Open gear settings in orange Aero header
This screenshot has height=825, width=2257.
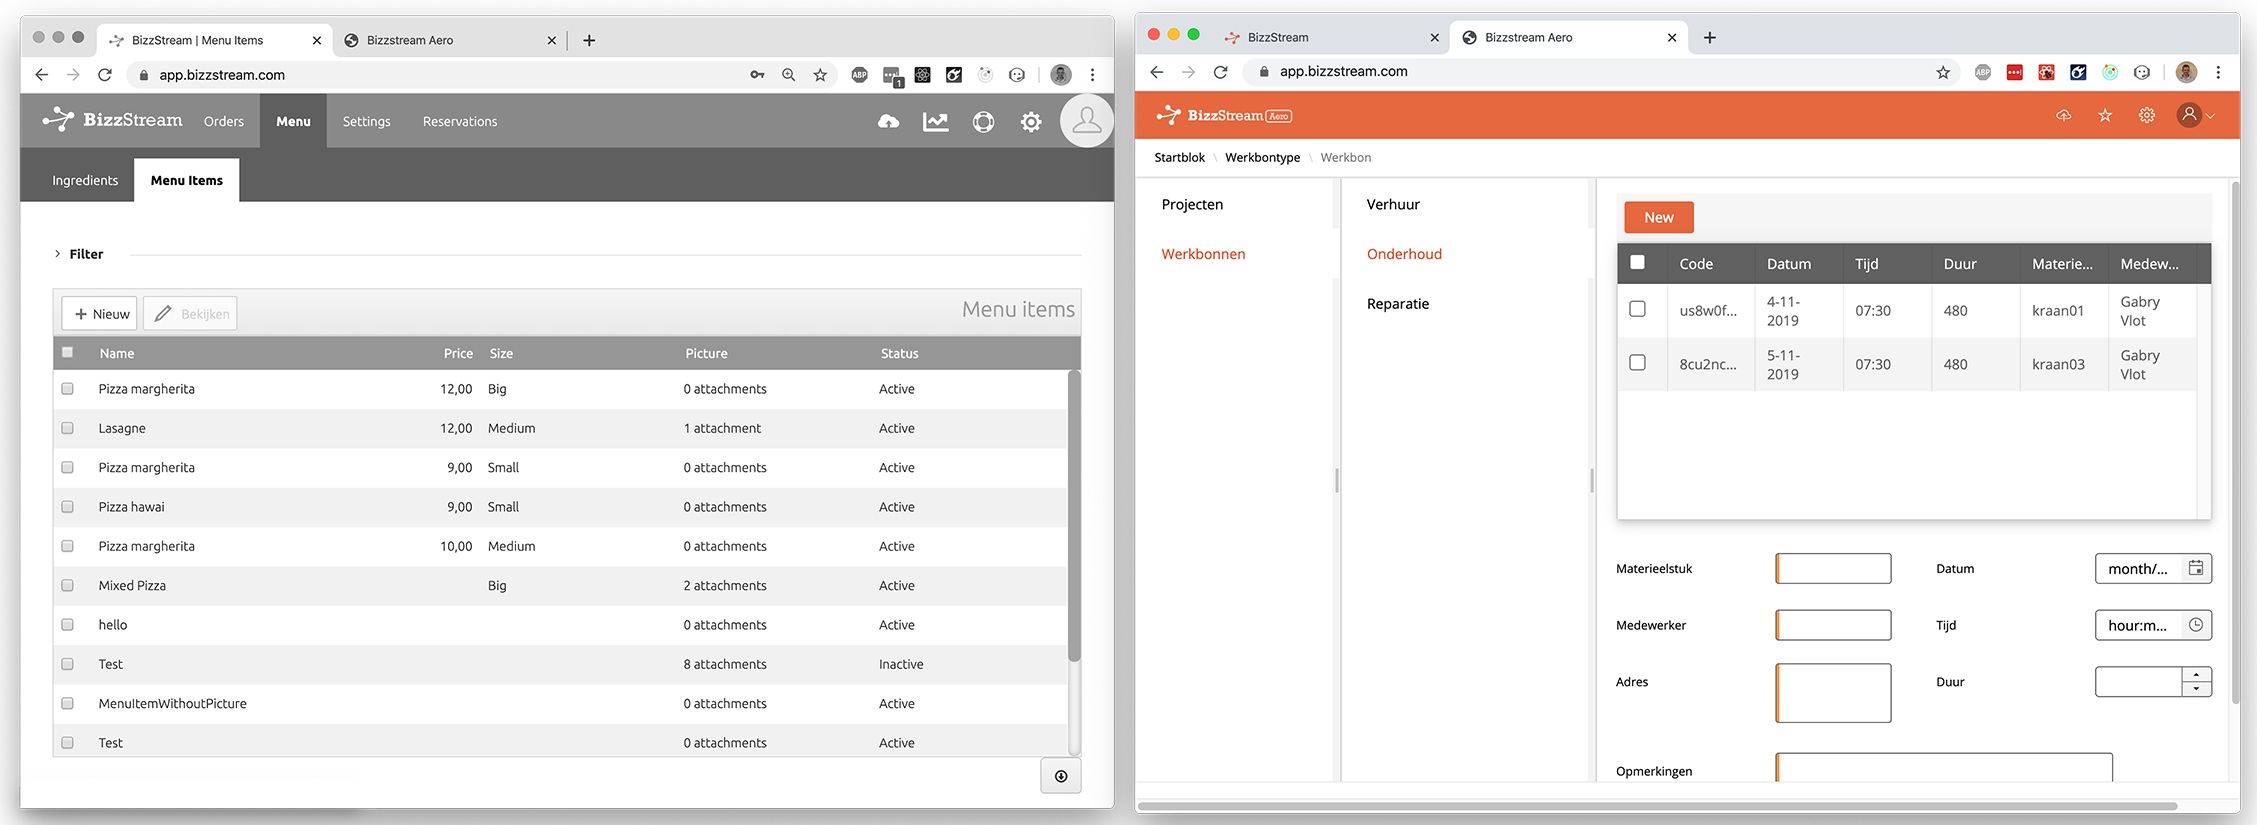coord(2147,116)
